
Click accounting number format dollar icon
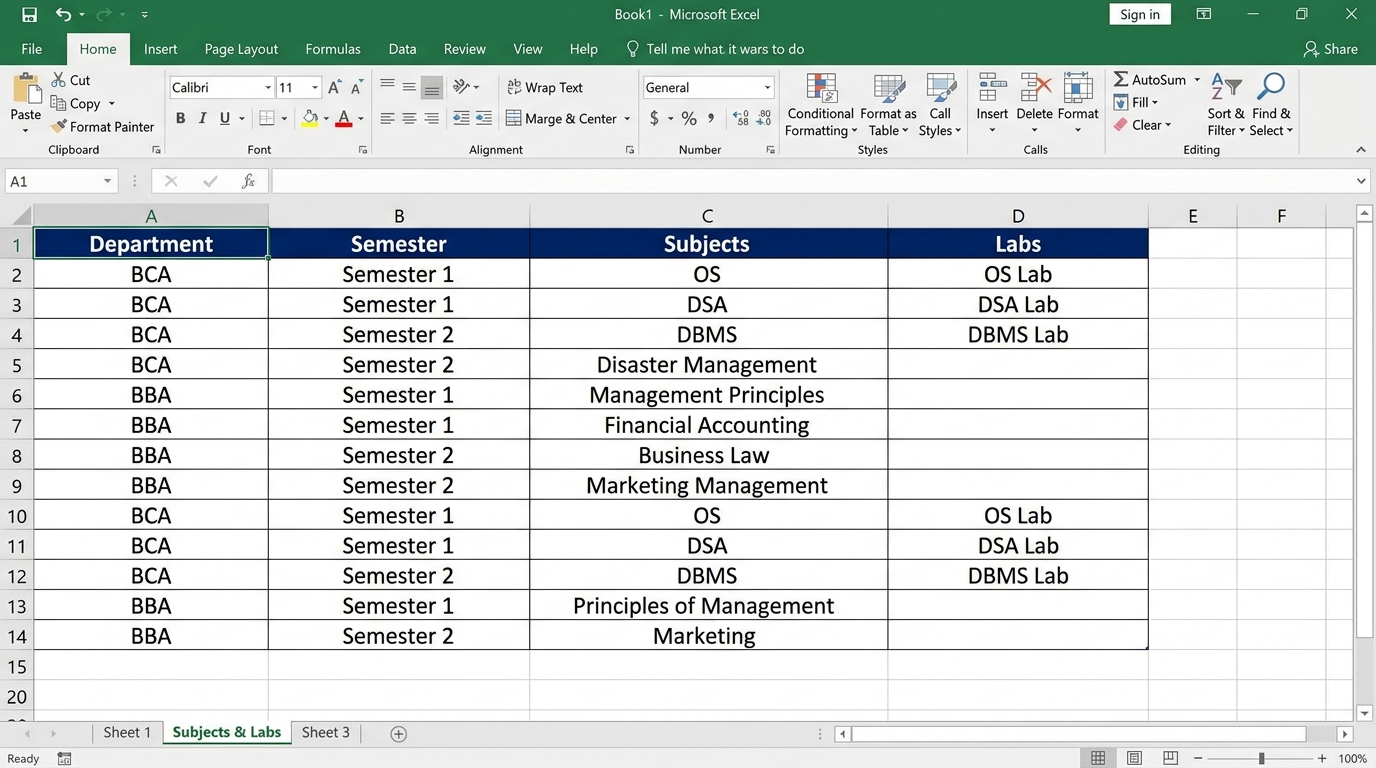pyautogui.click(x=655, y=119)
